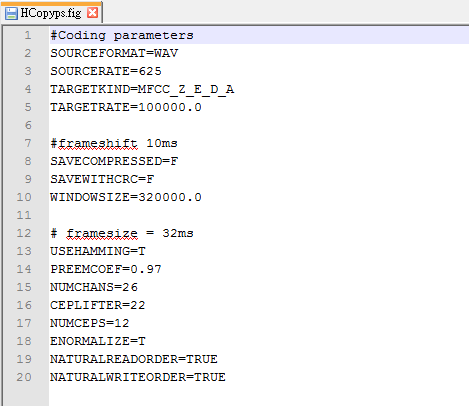The image size is (469, 406).
Task: Click text 'PREEMCOEF=0.97'
Action: click(x=106, y=269)
